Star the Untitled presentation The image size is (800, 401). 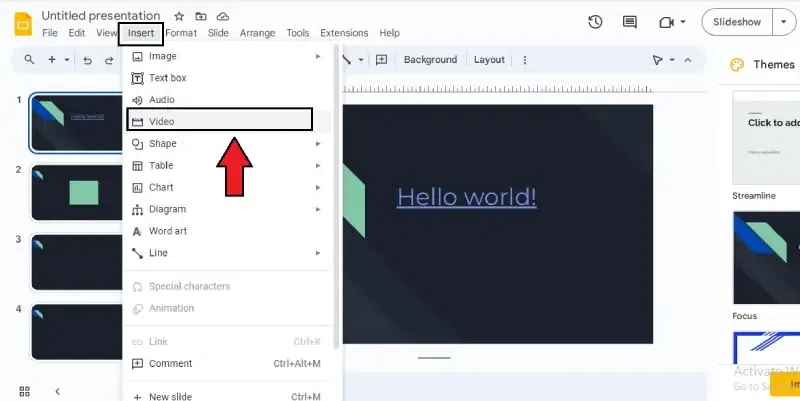click(x=179, y=16)
